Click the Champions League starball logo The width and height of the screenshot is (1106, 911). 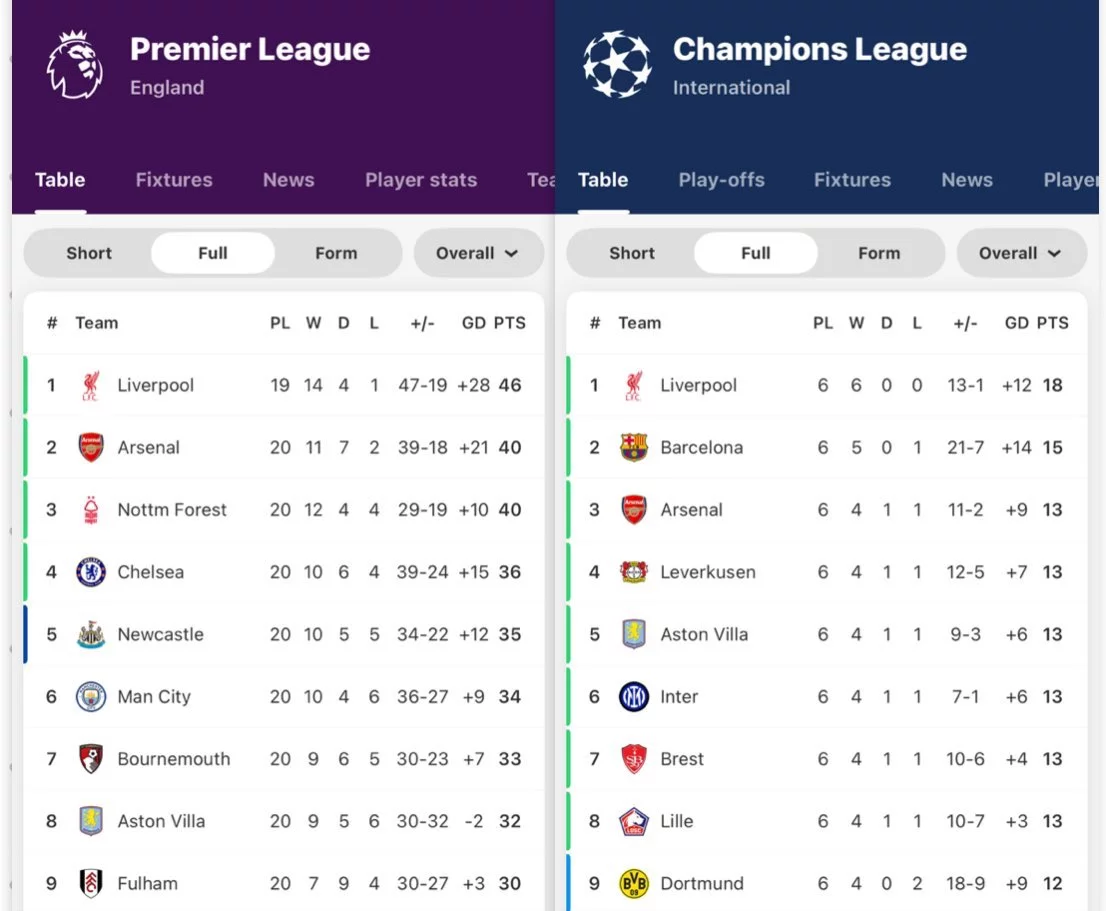click(617, 64)
